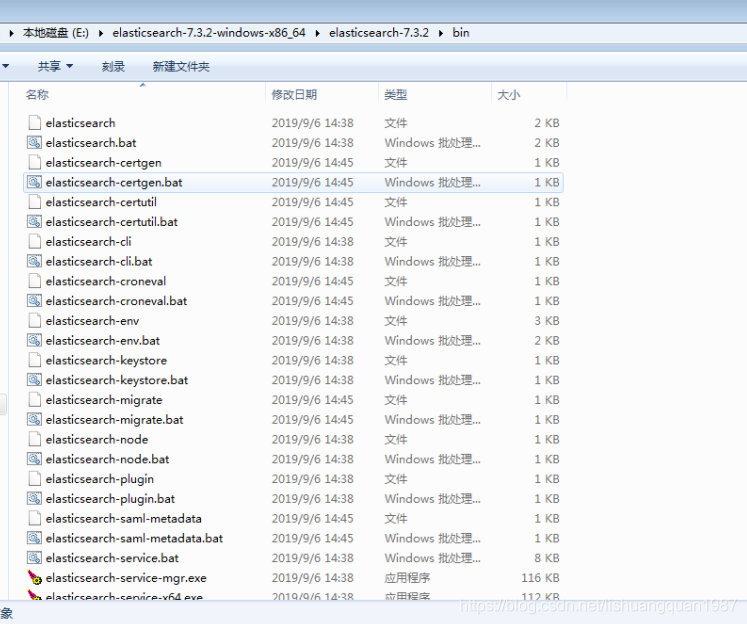Open the 共享 dropdown menu

(x=55, y=66)
